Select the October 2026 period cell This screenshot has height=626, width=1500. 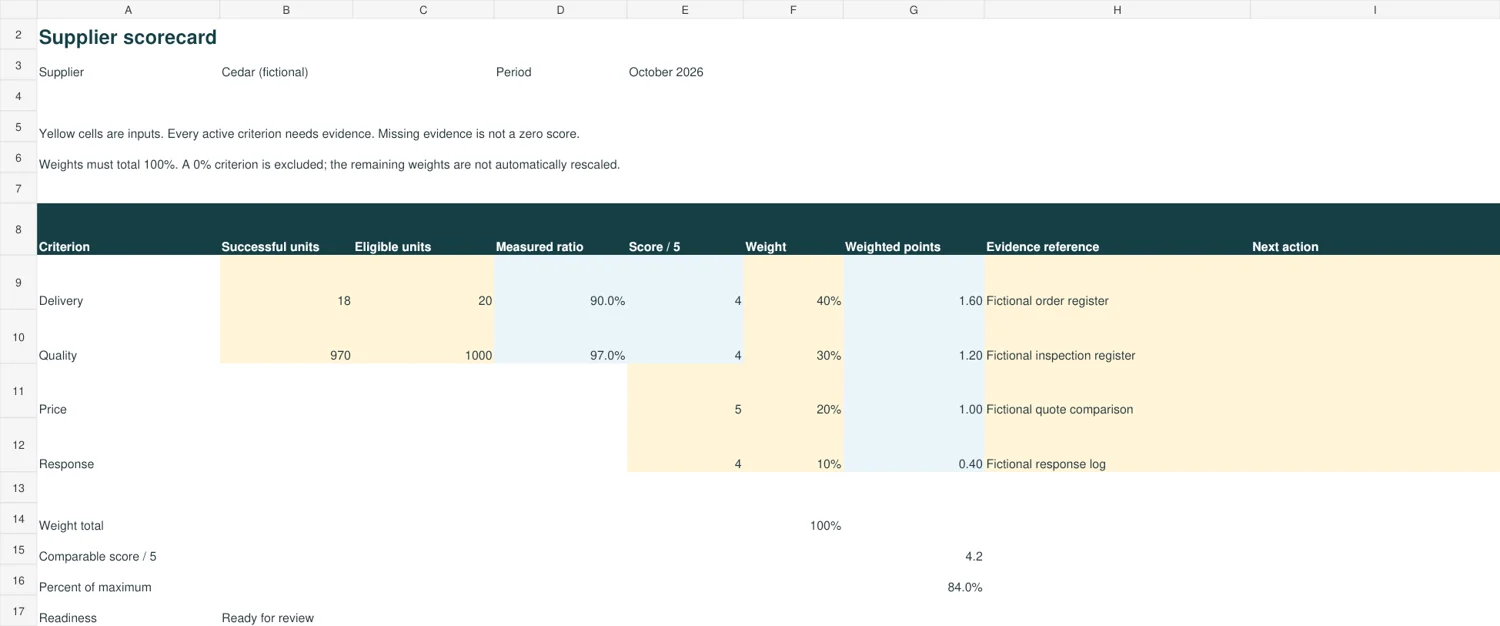[685, 72]
